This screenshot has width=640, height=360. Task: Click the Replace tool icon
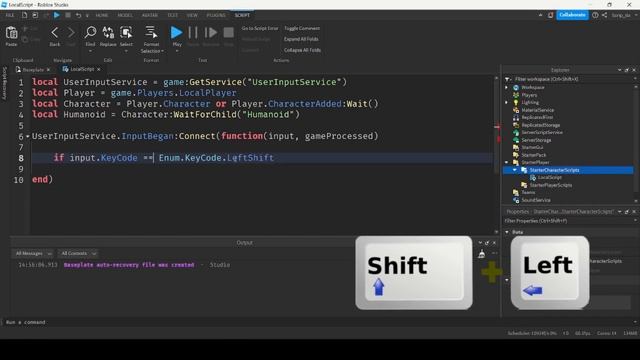108,32
